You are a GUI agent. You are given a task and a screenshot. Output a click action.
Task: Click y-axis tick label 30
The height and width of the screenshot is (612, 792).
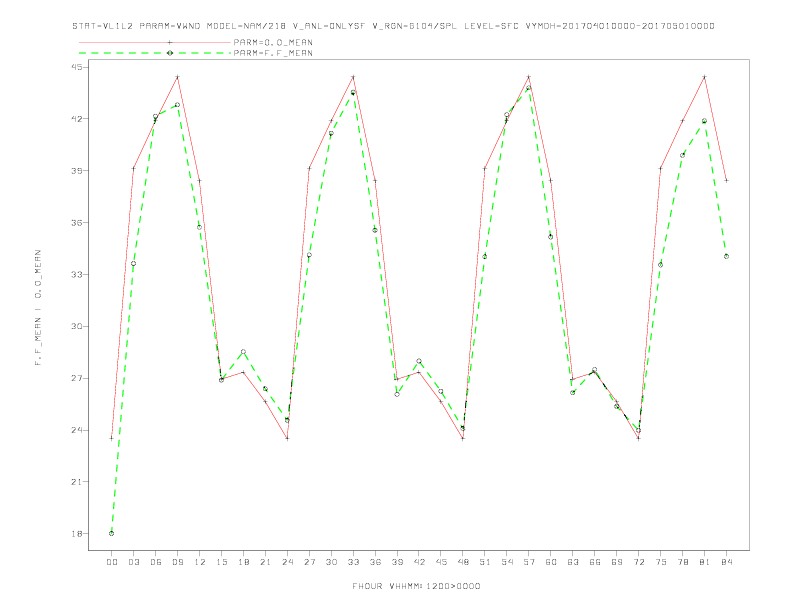pos(77,326)
